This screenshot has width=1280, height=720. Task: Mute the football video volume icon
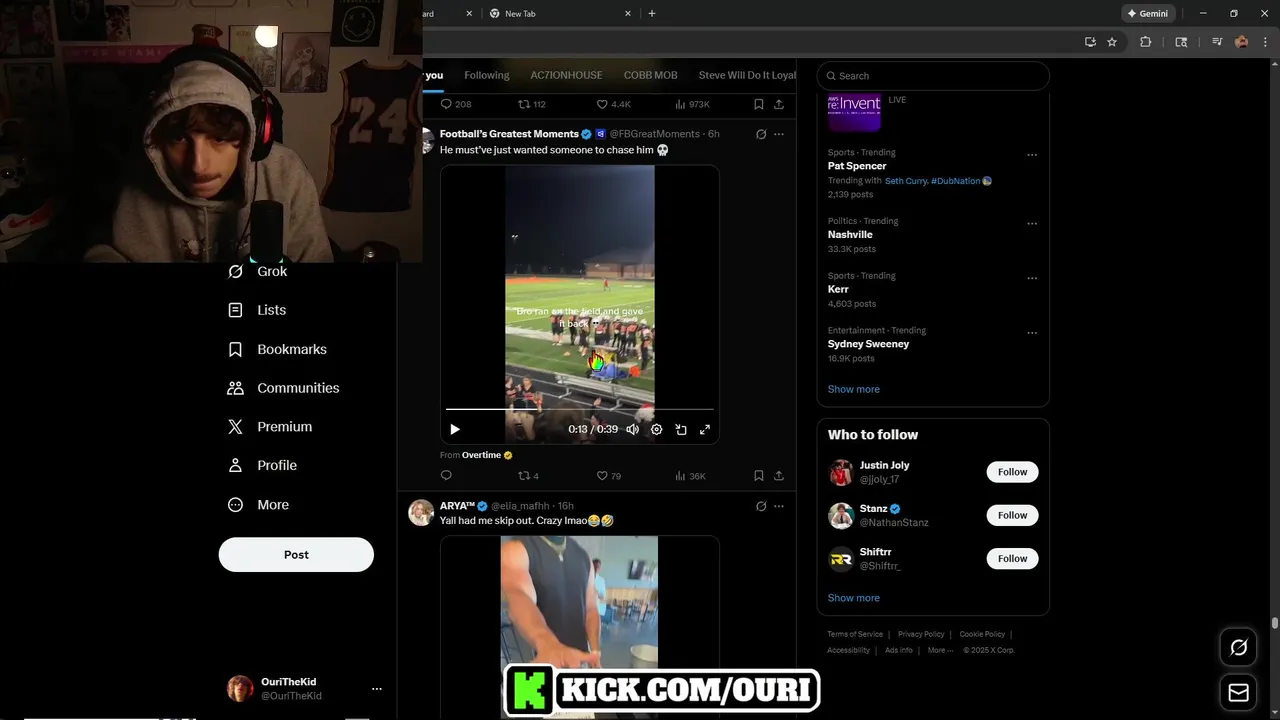(x=632, y=429)
